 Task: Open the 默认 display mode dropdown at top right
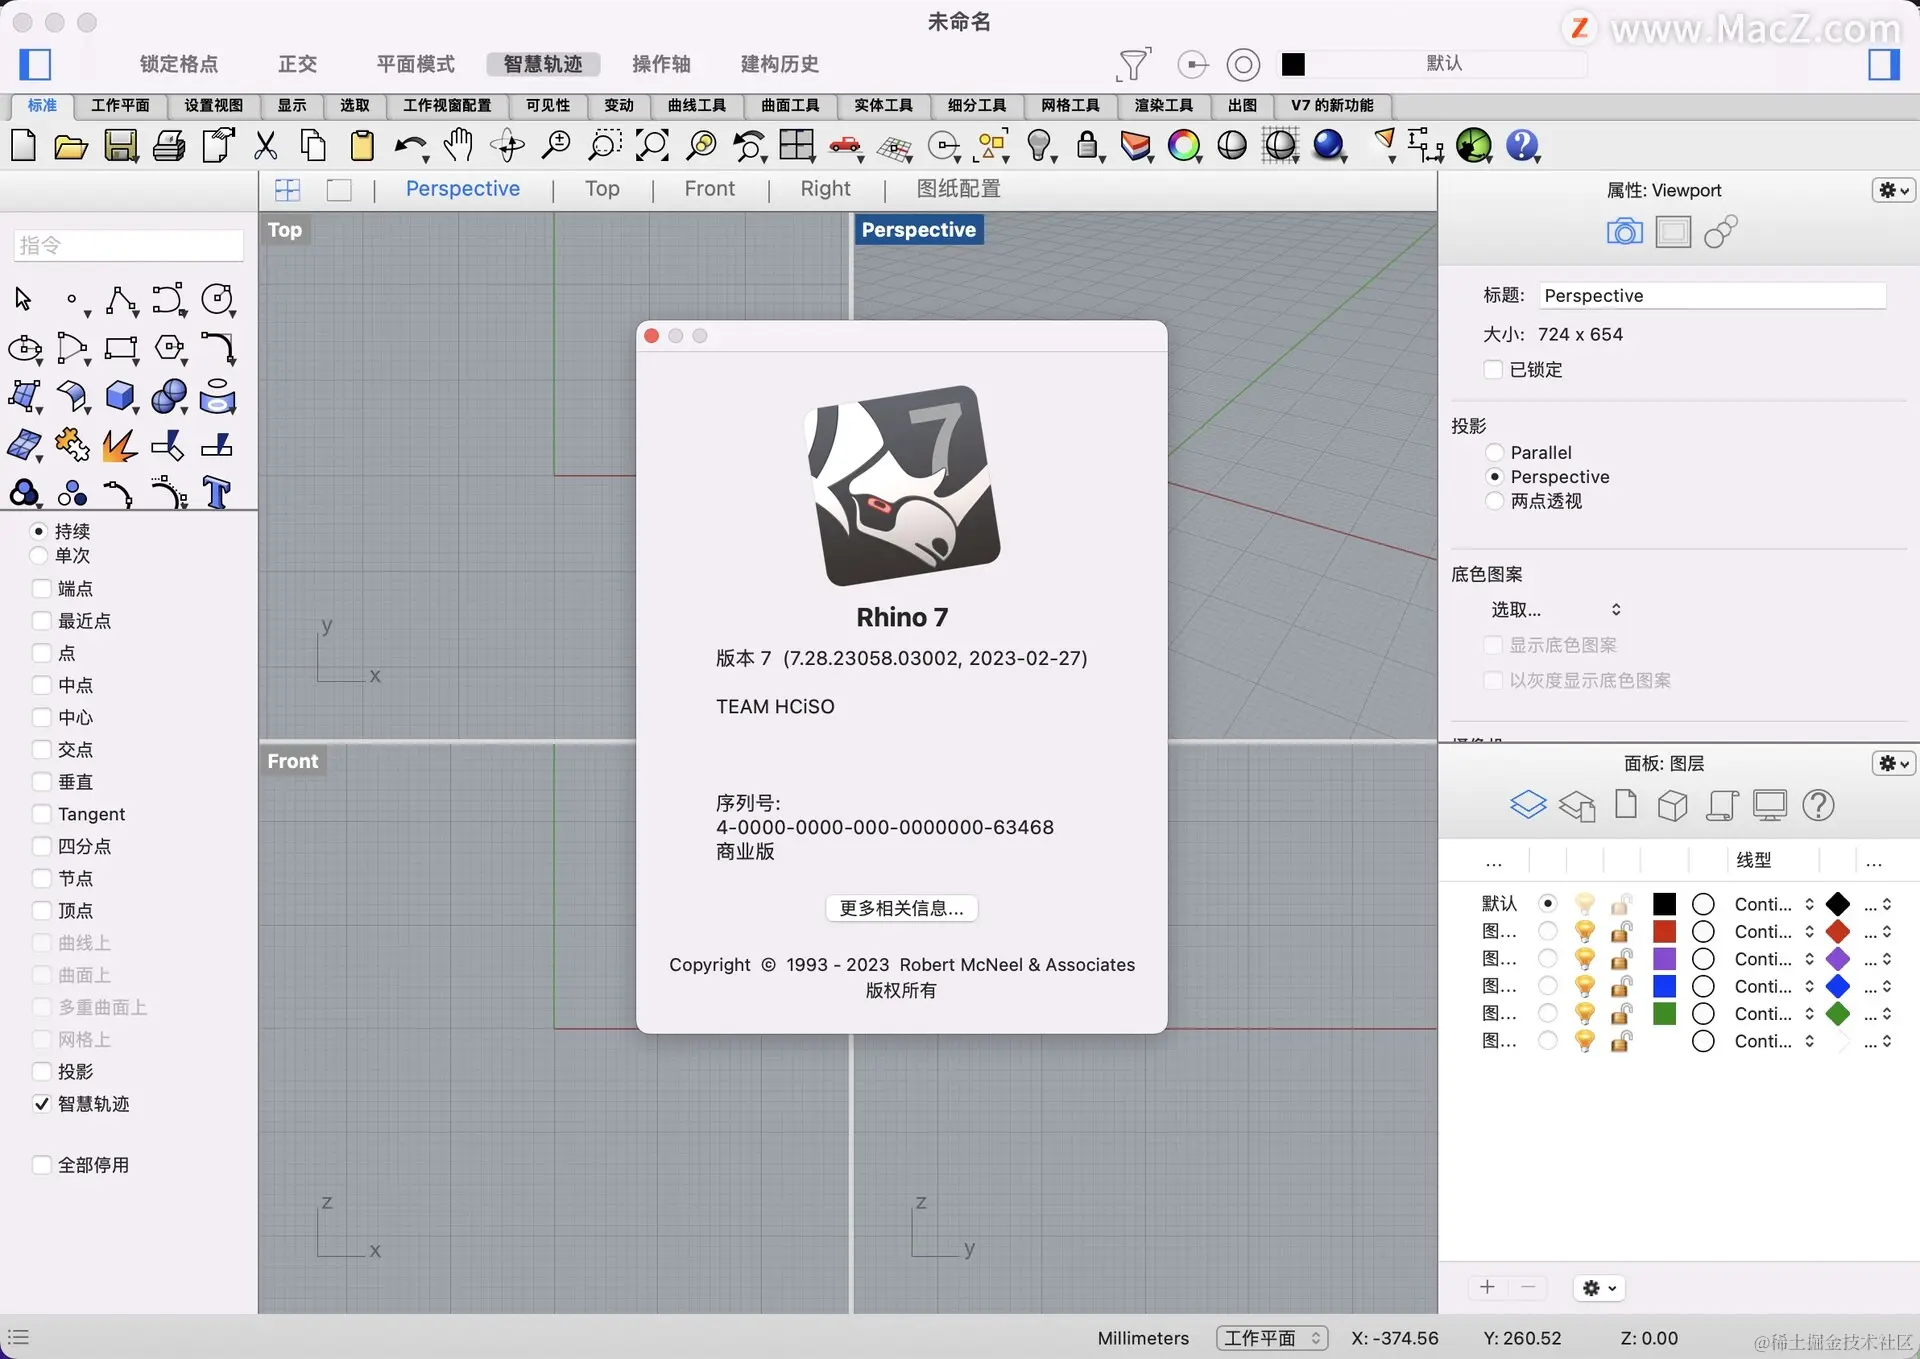tap(1445, 64)
